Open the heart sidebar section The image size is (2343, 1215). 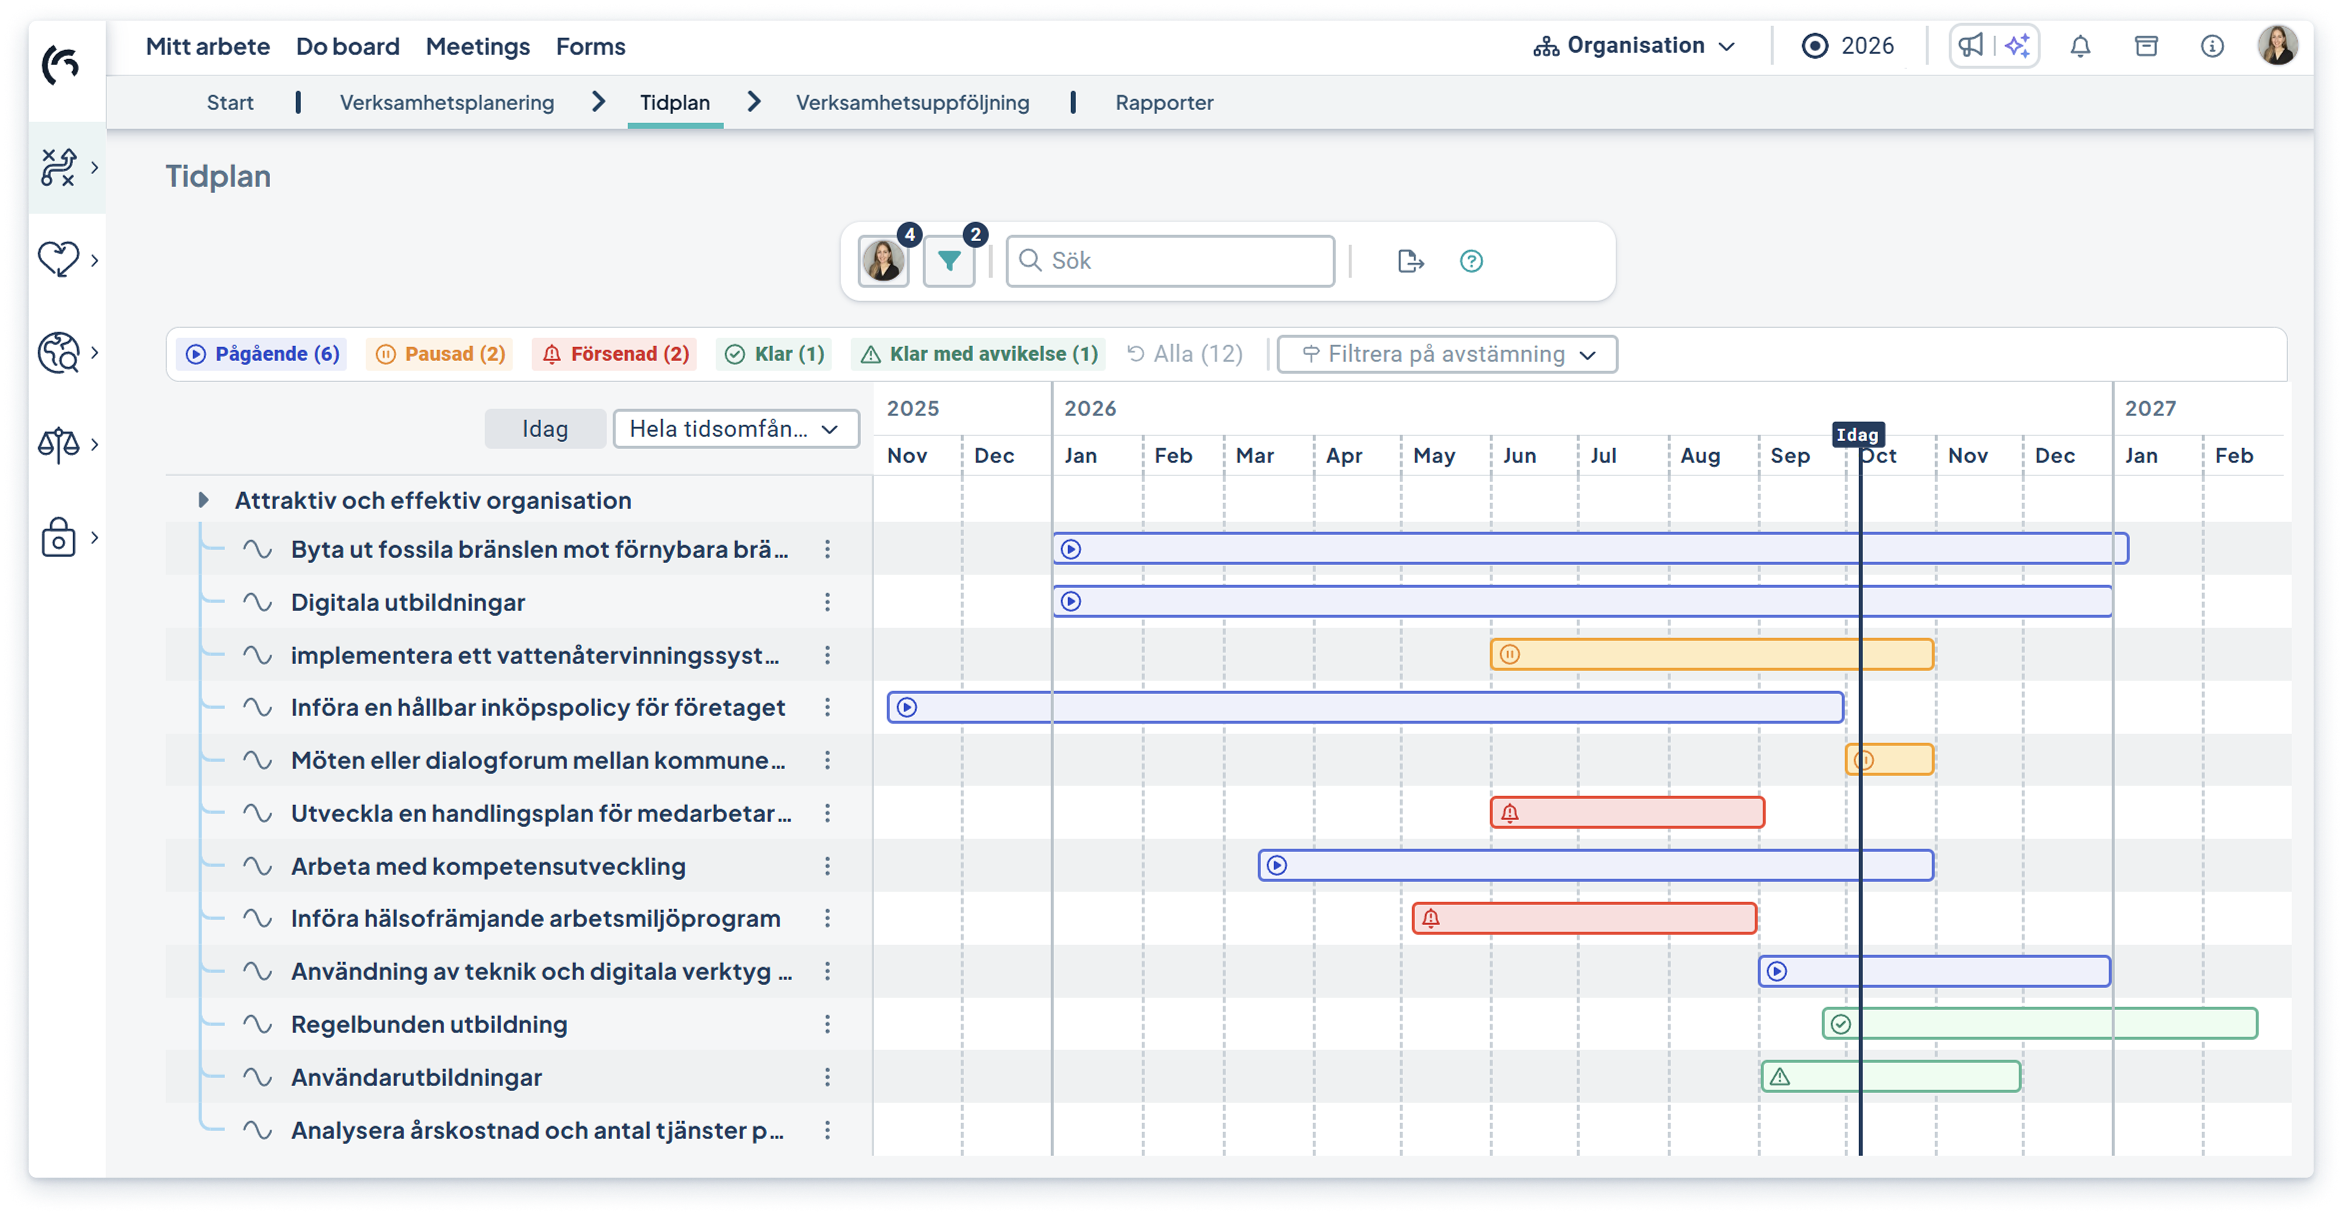(x=59, y=259)
